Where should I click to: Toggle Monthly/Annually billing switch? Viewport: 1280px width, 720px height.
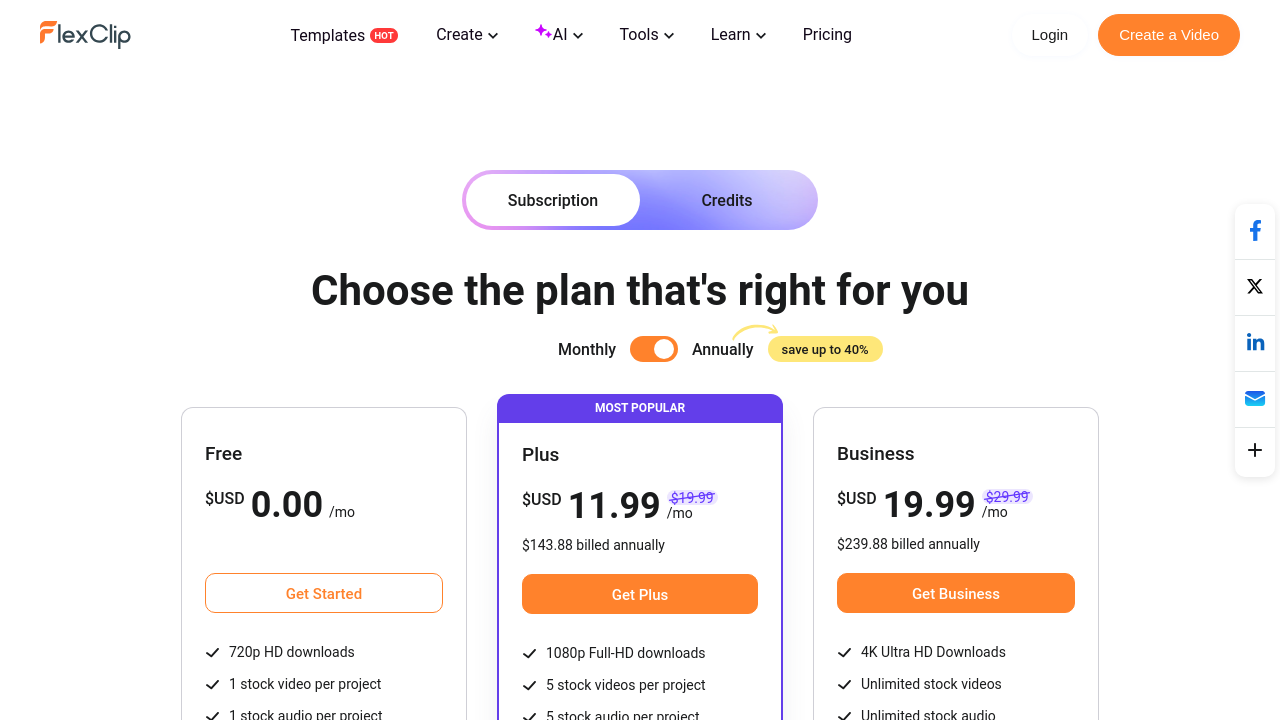pyautogui.click(x=654, y=349)
